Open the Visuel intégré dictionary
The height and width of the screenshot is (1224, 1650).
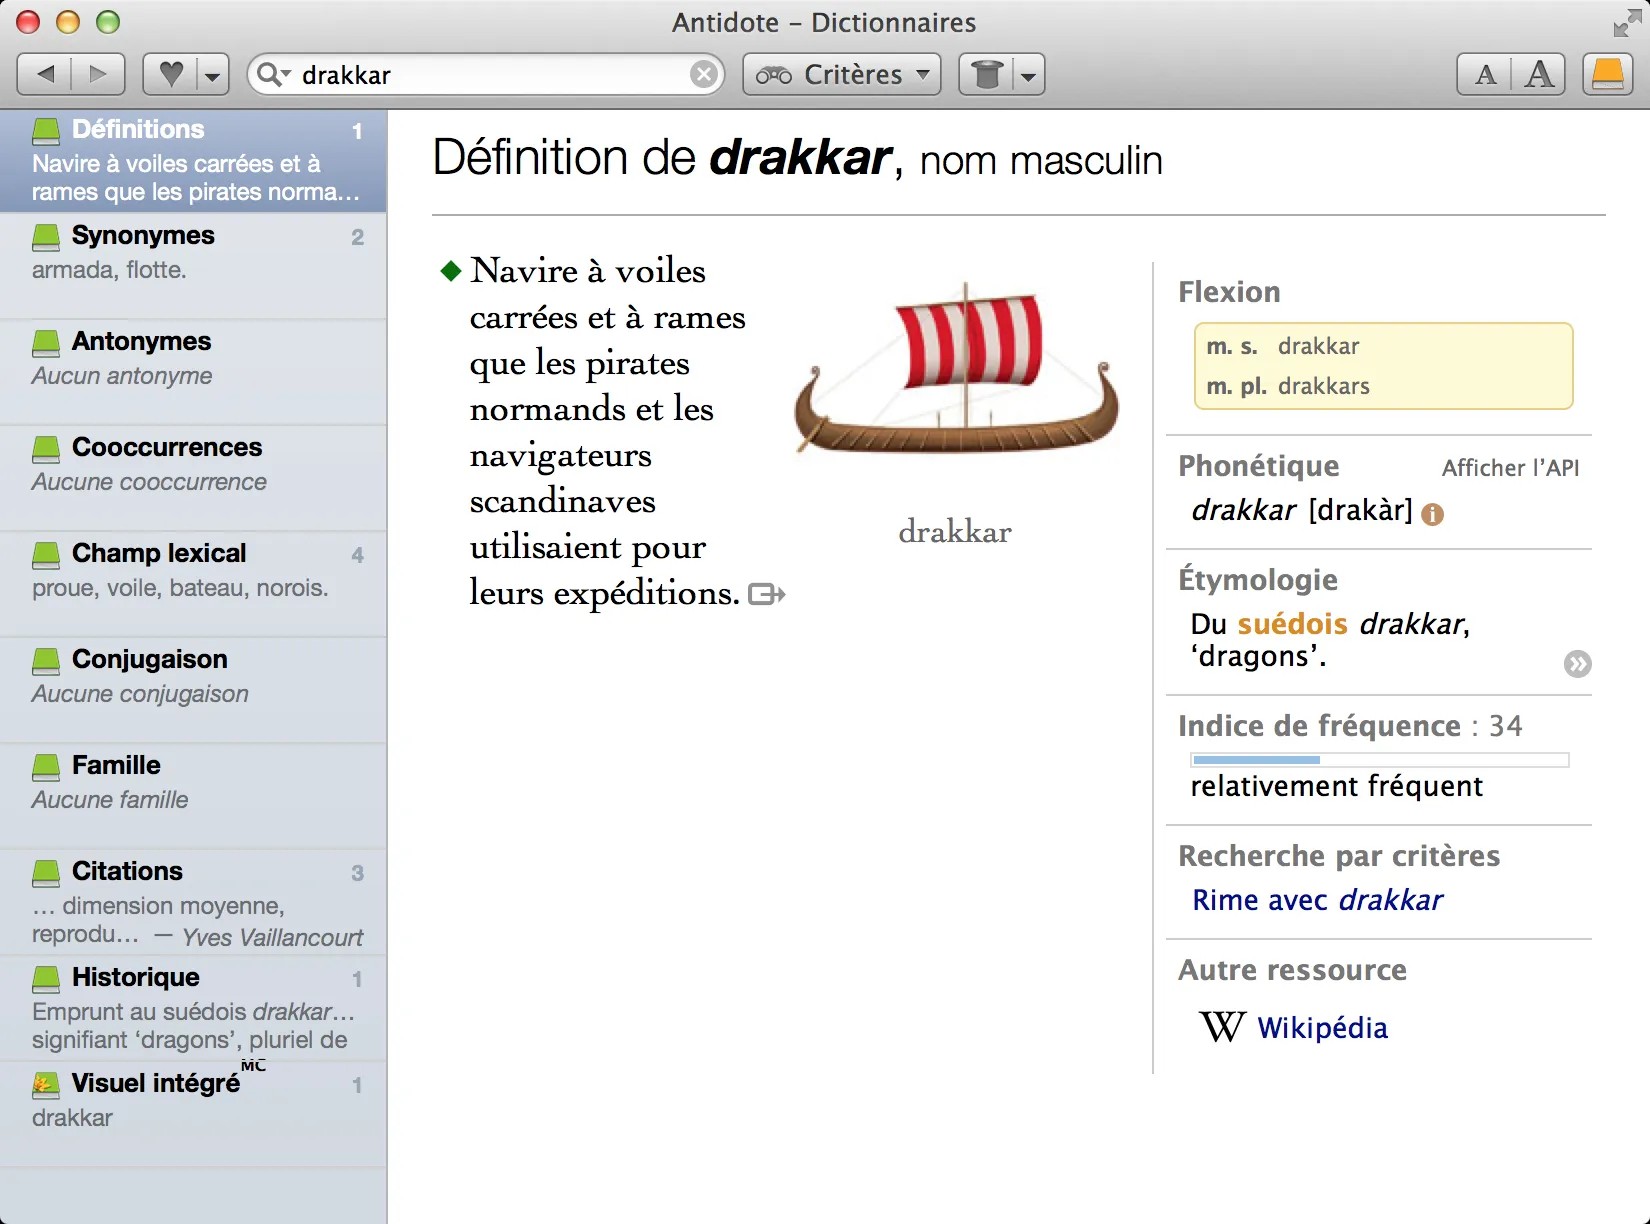(x=193, y=1114)
